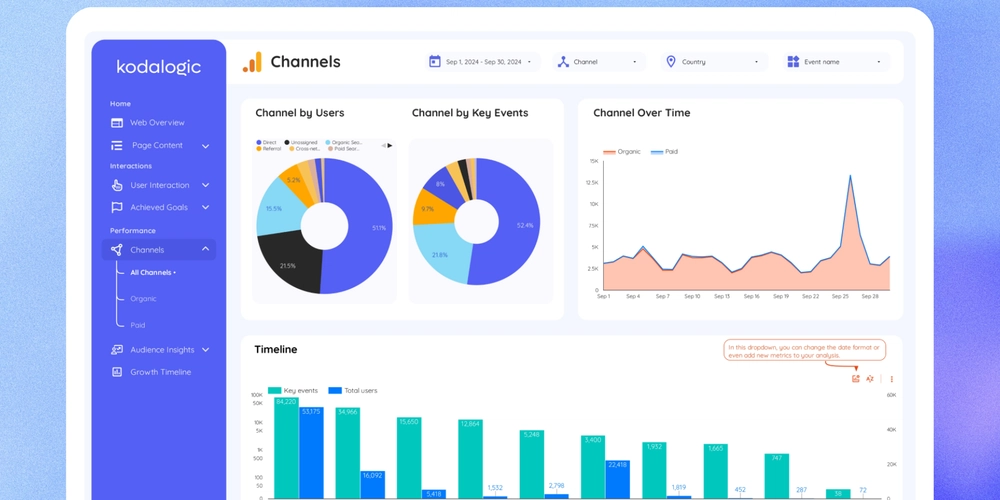Image resolution: width=1000 pixels, height=500 pixels.
Task: Click Channel Over Time heading
Action: pos(642,113)
